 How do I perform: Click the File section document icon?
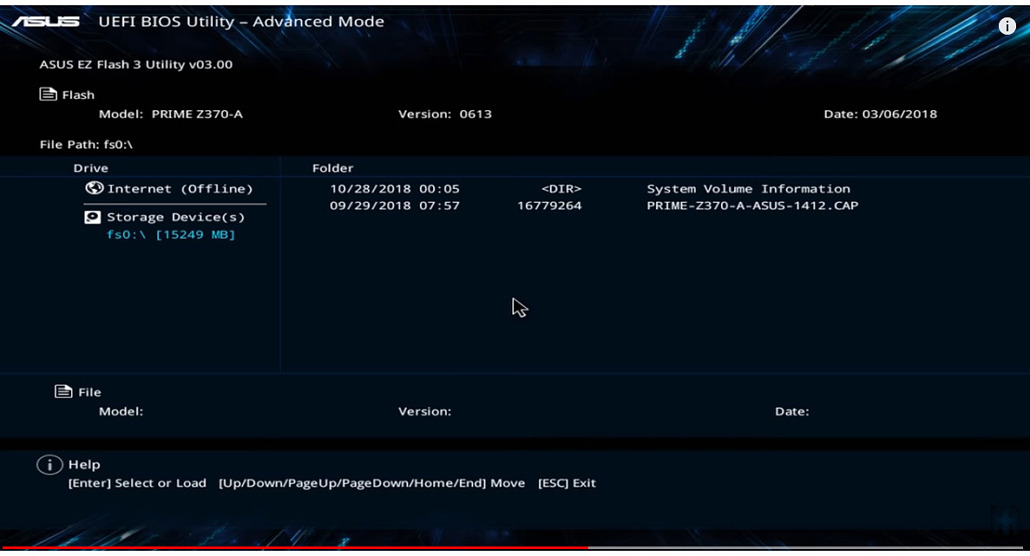click(x=63, y=392)
